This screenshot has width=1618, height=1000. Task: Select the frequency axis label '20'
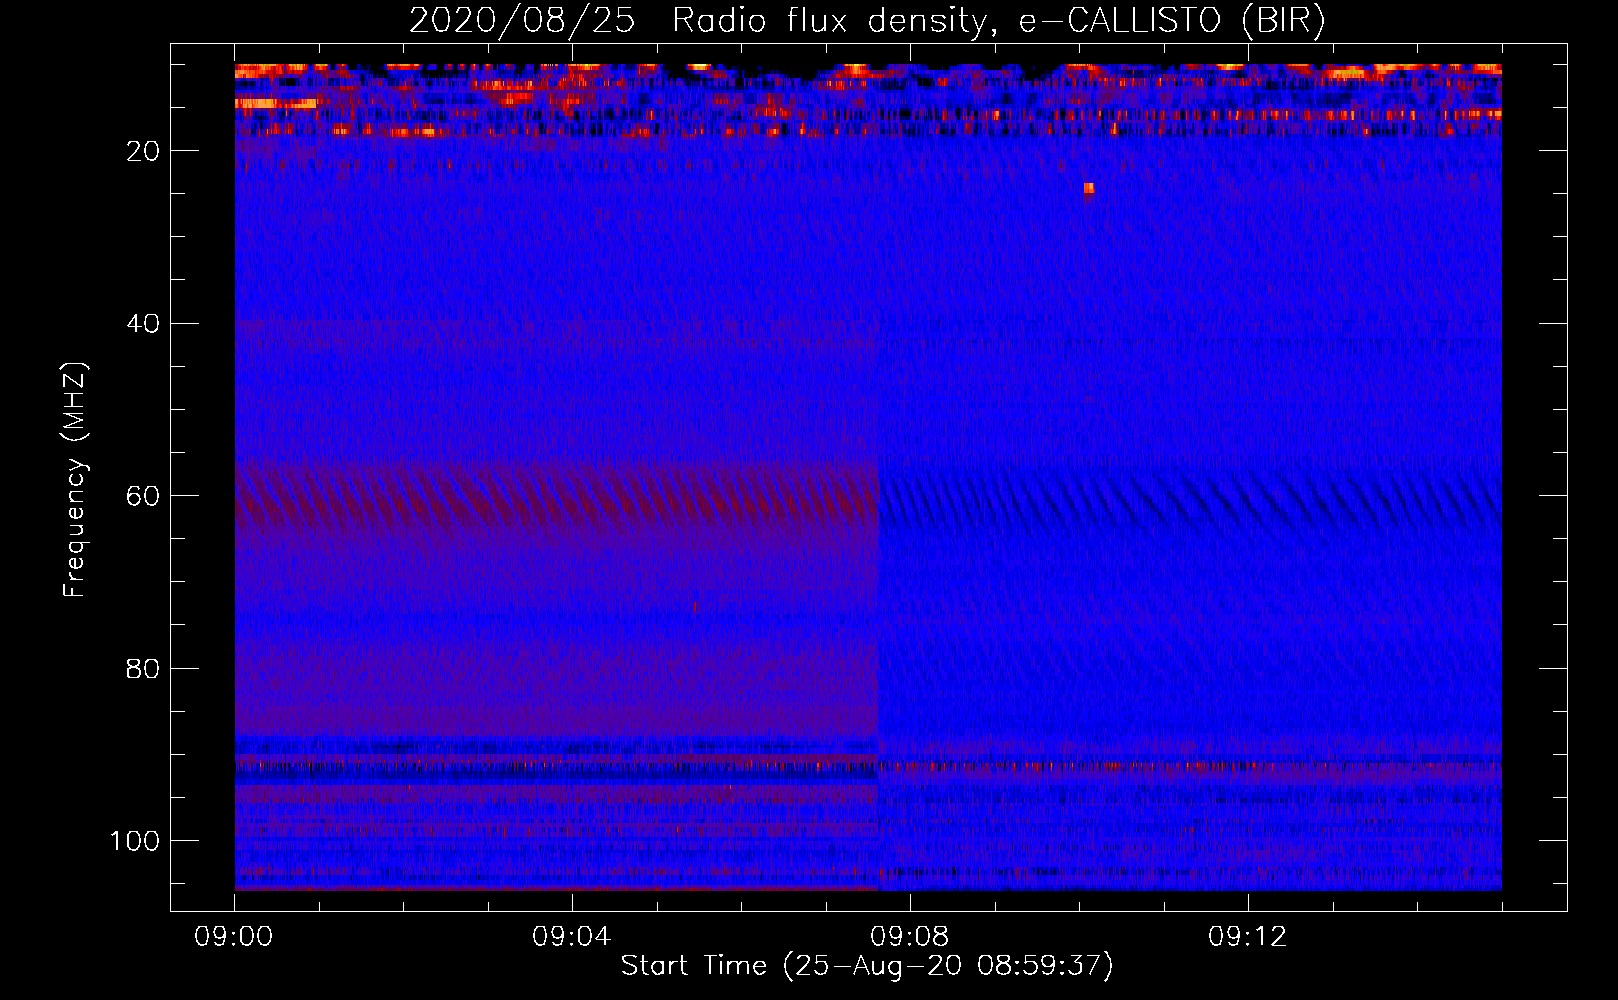click(x=144, y=151)
